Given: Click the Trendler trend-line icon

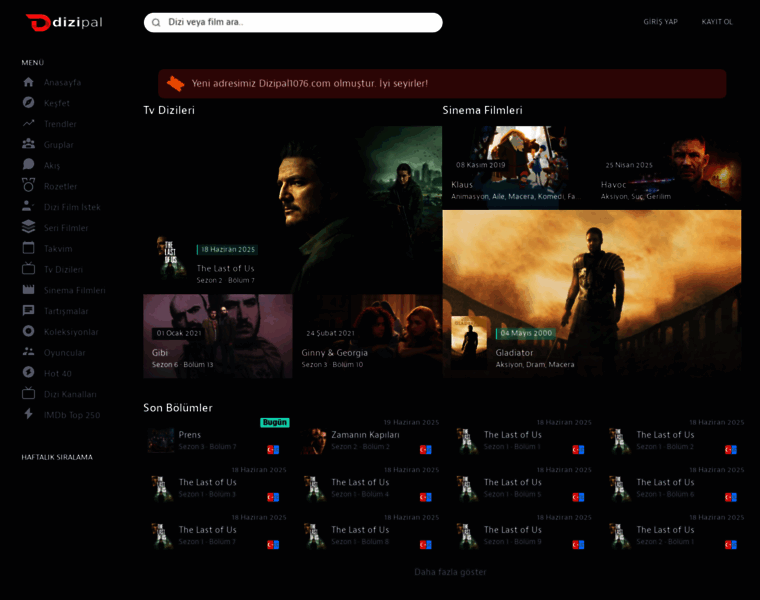Looking at the screenshot, I should 29,124.
